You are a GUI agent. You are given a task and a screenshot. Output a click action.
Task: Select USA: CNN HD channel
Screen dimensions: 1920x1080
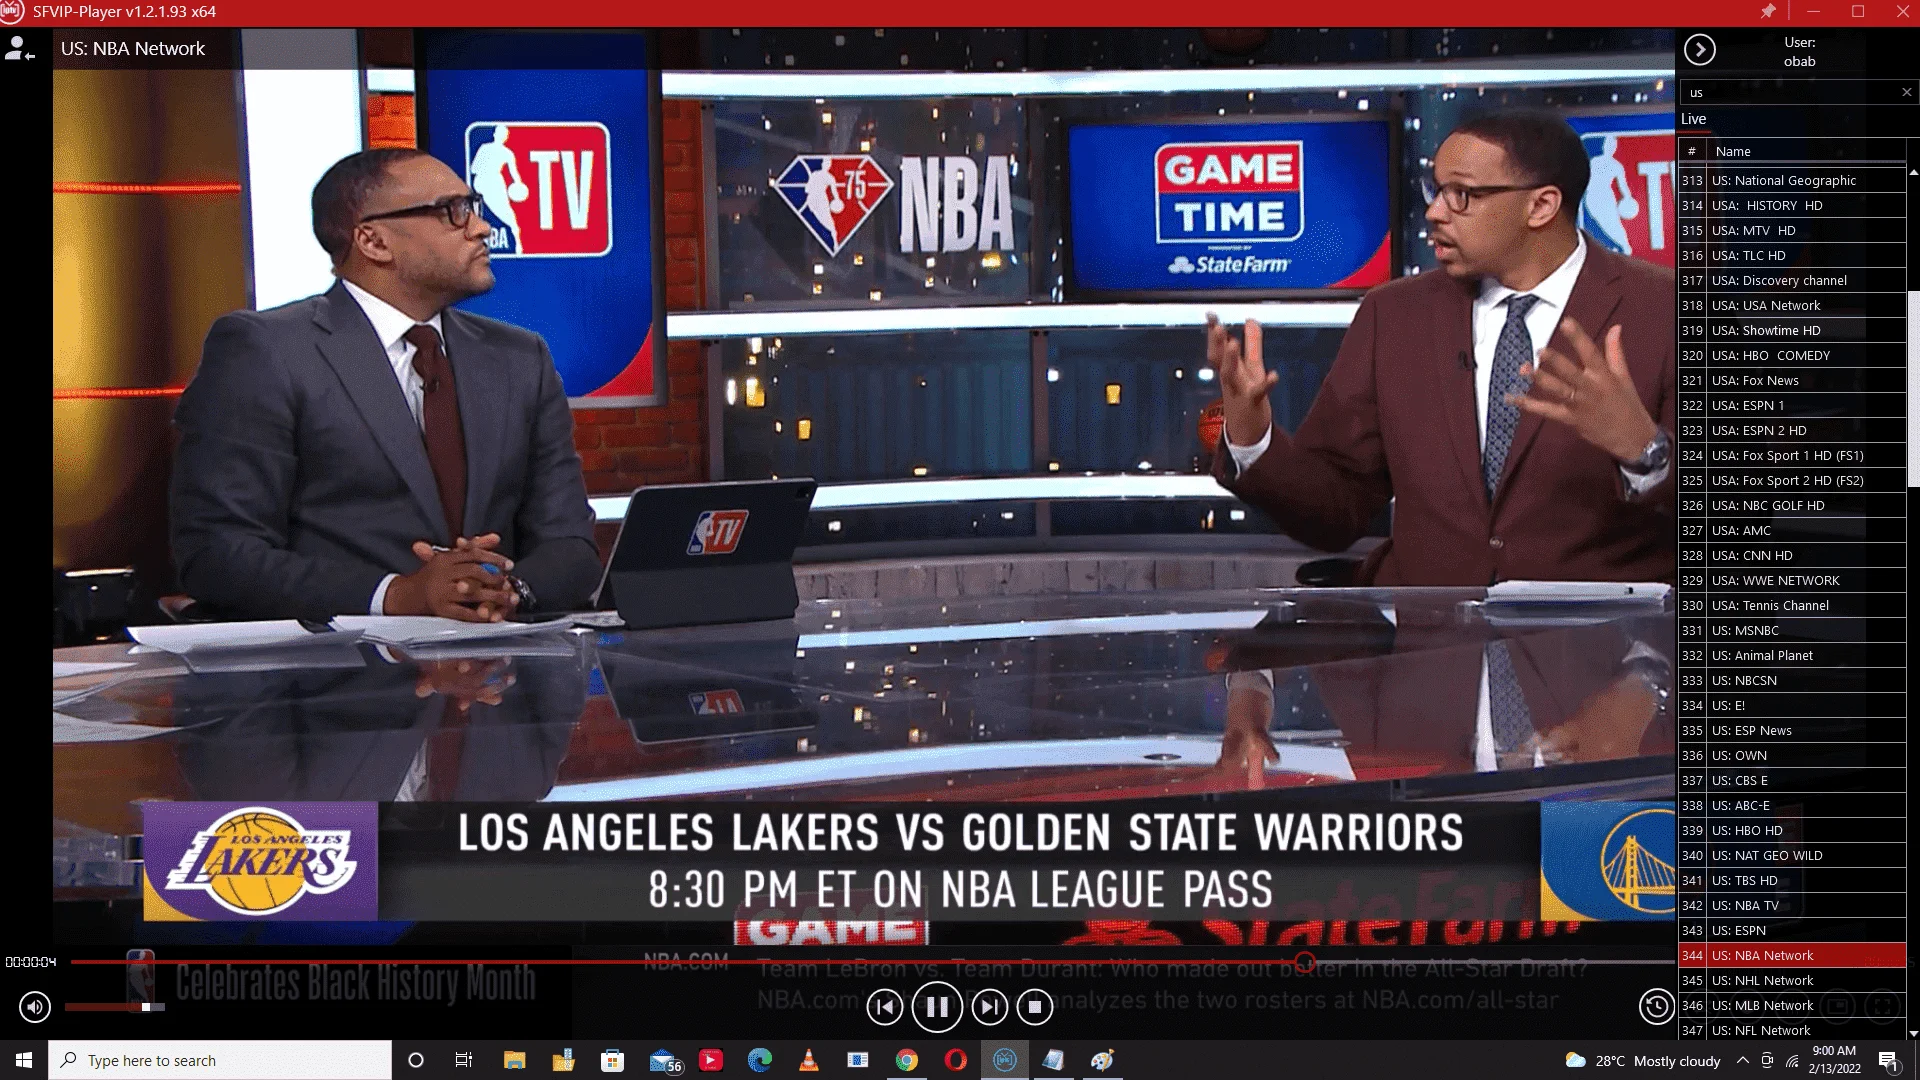tap(1792, 555)
